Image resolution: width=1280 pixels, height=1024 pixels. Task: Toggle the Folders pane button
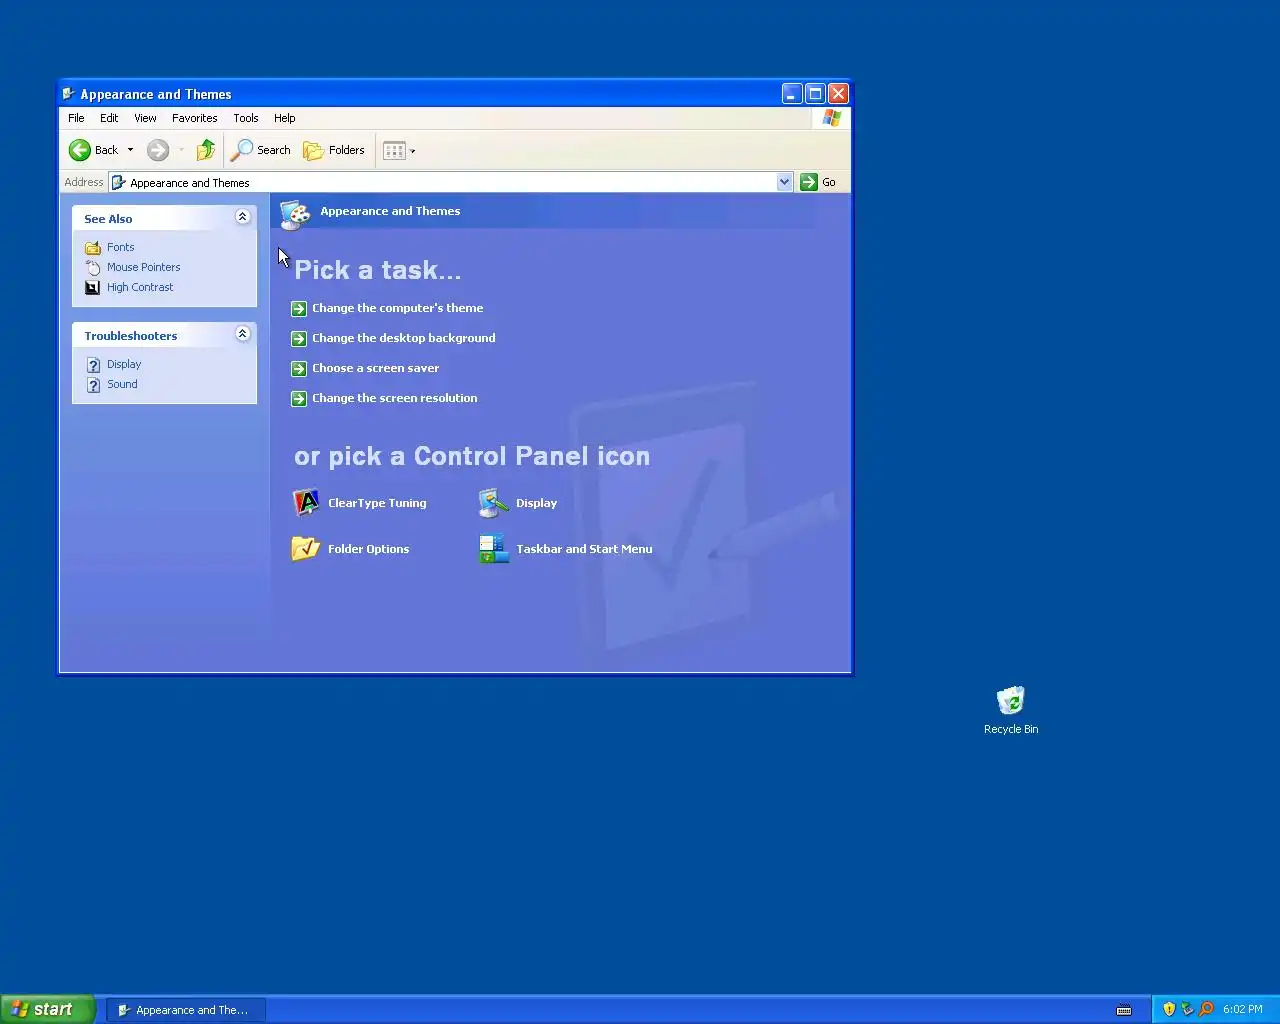[x=334, y=150]
